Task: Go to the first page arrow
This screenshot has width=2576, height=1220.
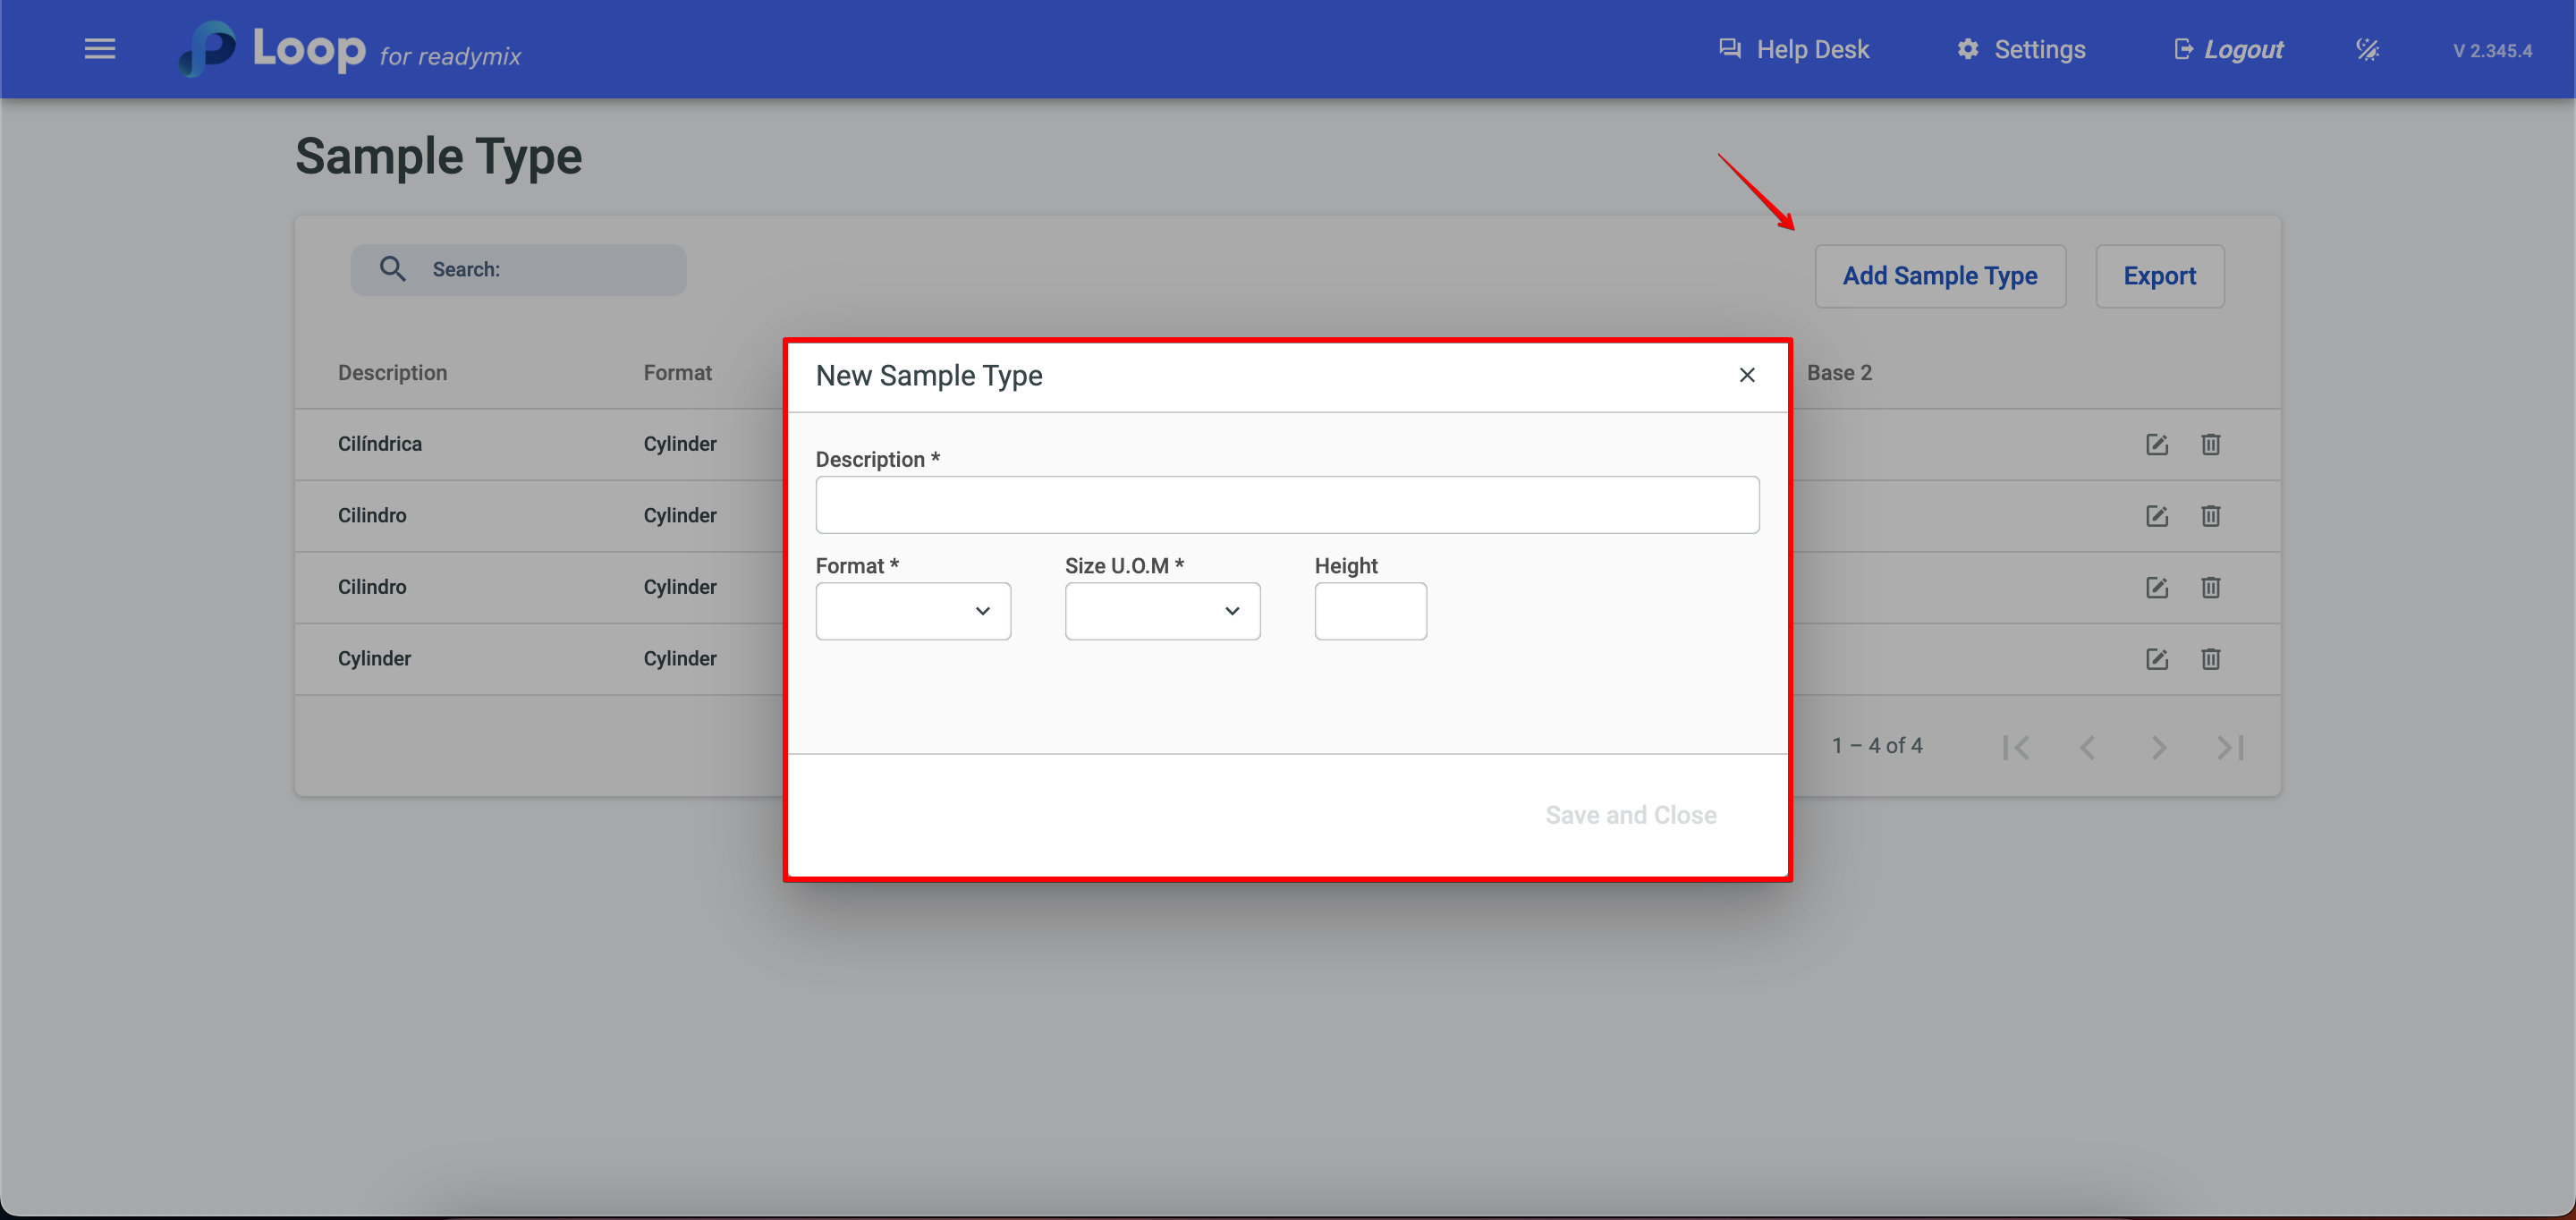Action: [x=2015, y=747]
